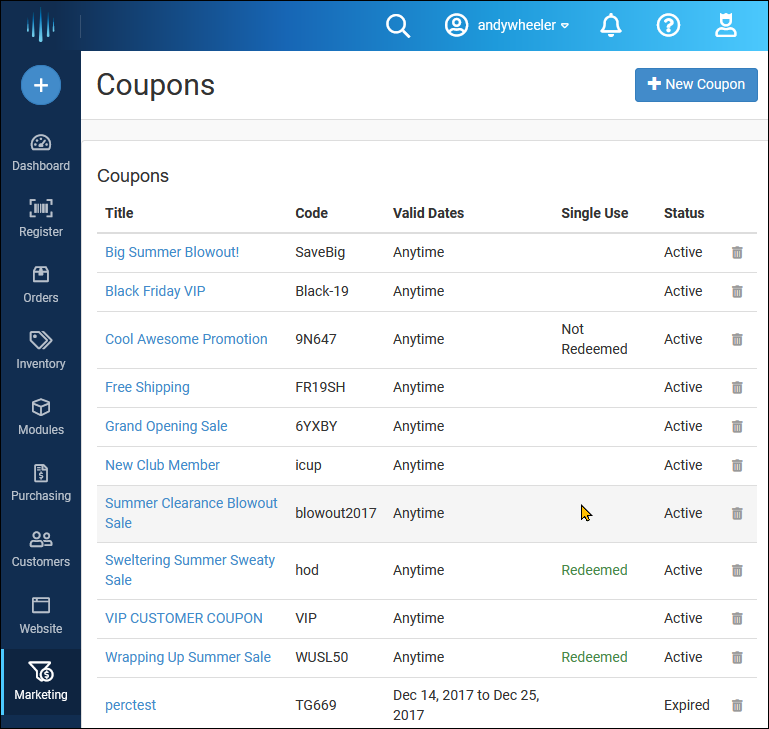Delete the Free Shipping coupon
Screen dimensions: 769x729
737,388
